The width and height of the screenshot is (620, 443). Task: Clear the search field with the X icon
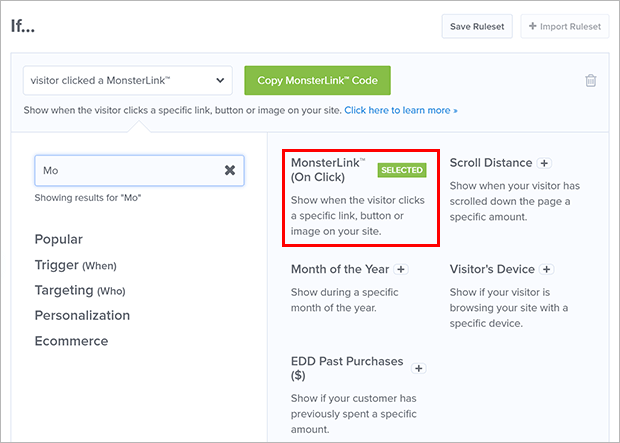point(230,170)
